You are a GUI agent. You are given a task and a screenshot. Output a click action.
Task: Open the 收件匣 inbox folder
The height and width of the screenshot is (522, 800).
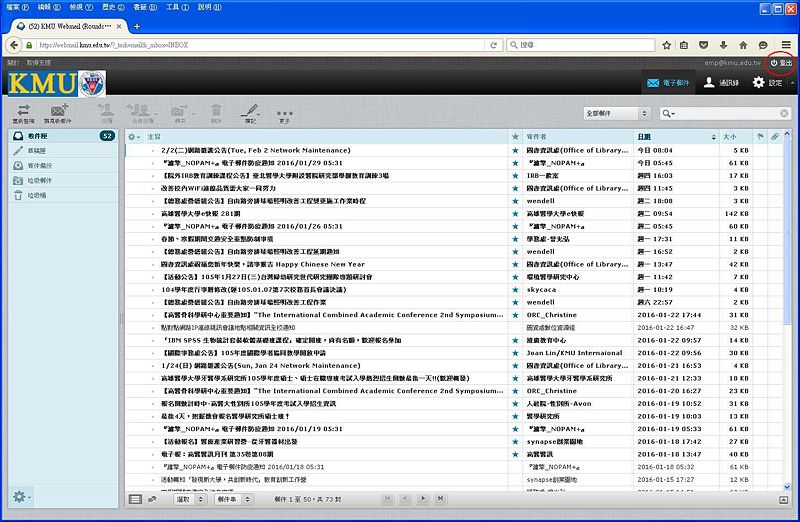[63, 136]
